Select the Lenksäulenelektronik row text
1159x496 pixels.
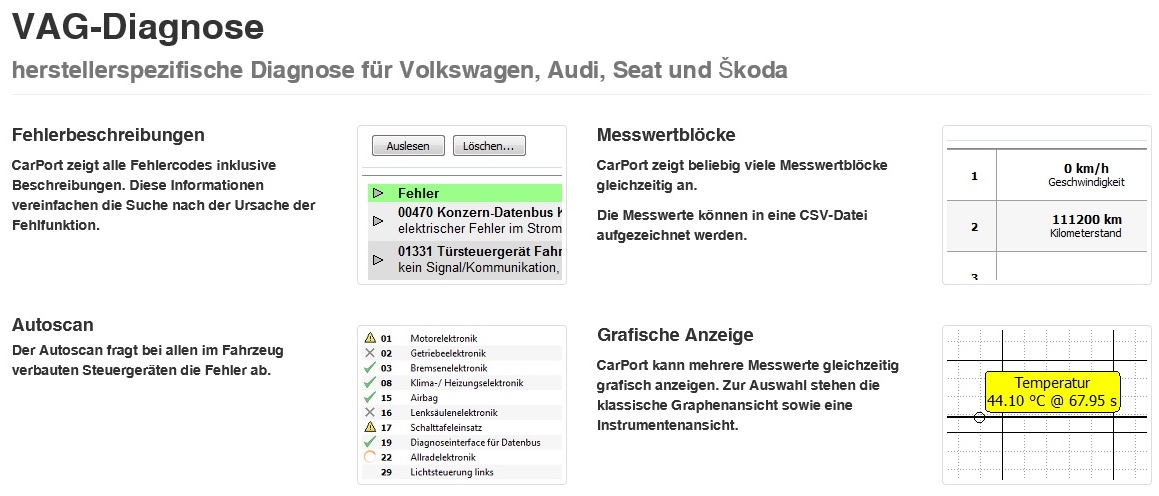coord(454,412)
